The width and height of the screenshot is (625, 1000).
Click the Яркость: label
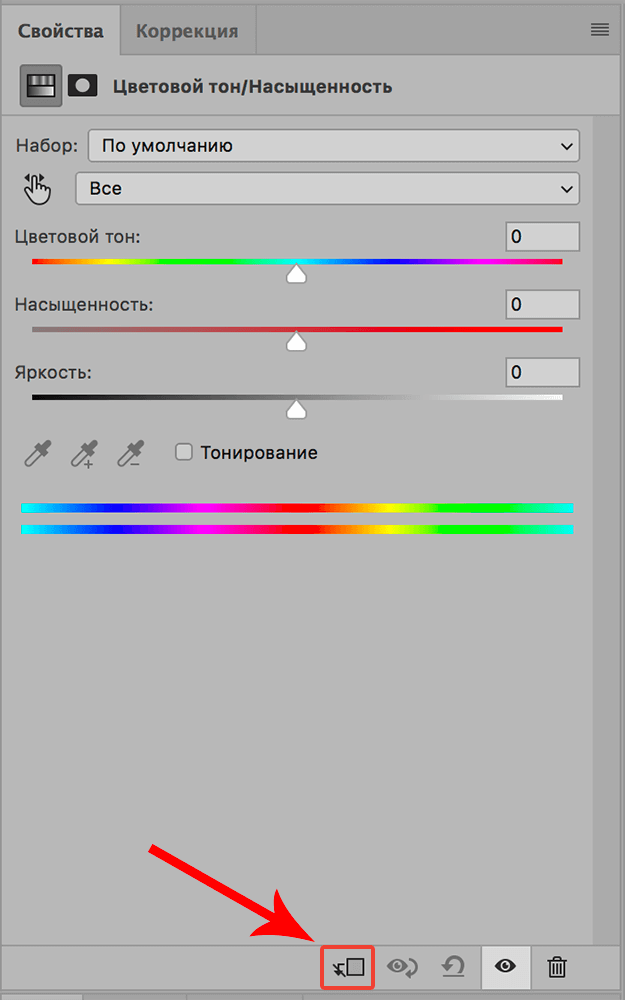click(x=53, y=372)
